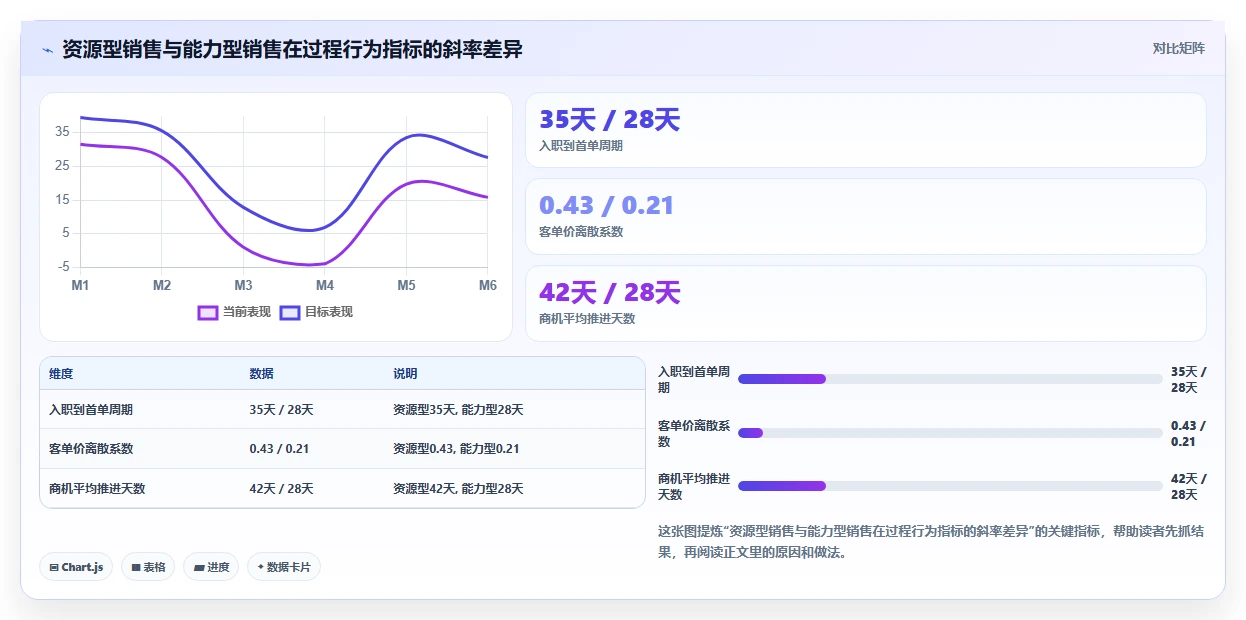Click the M3 axis label on chart
Screen dimensions: 1246x620
243,286
